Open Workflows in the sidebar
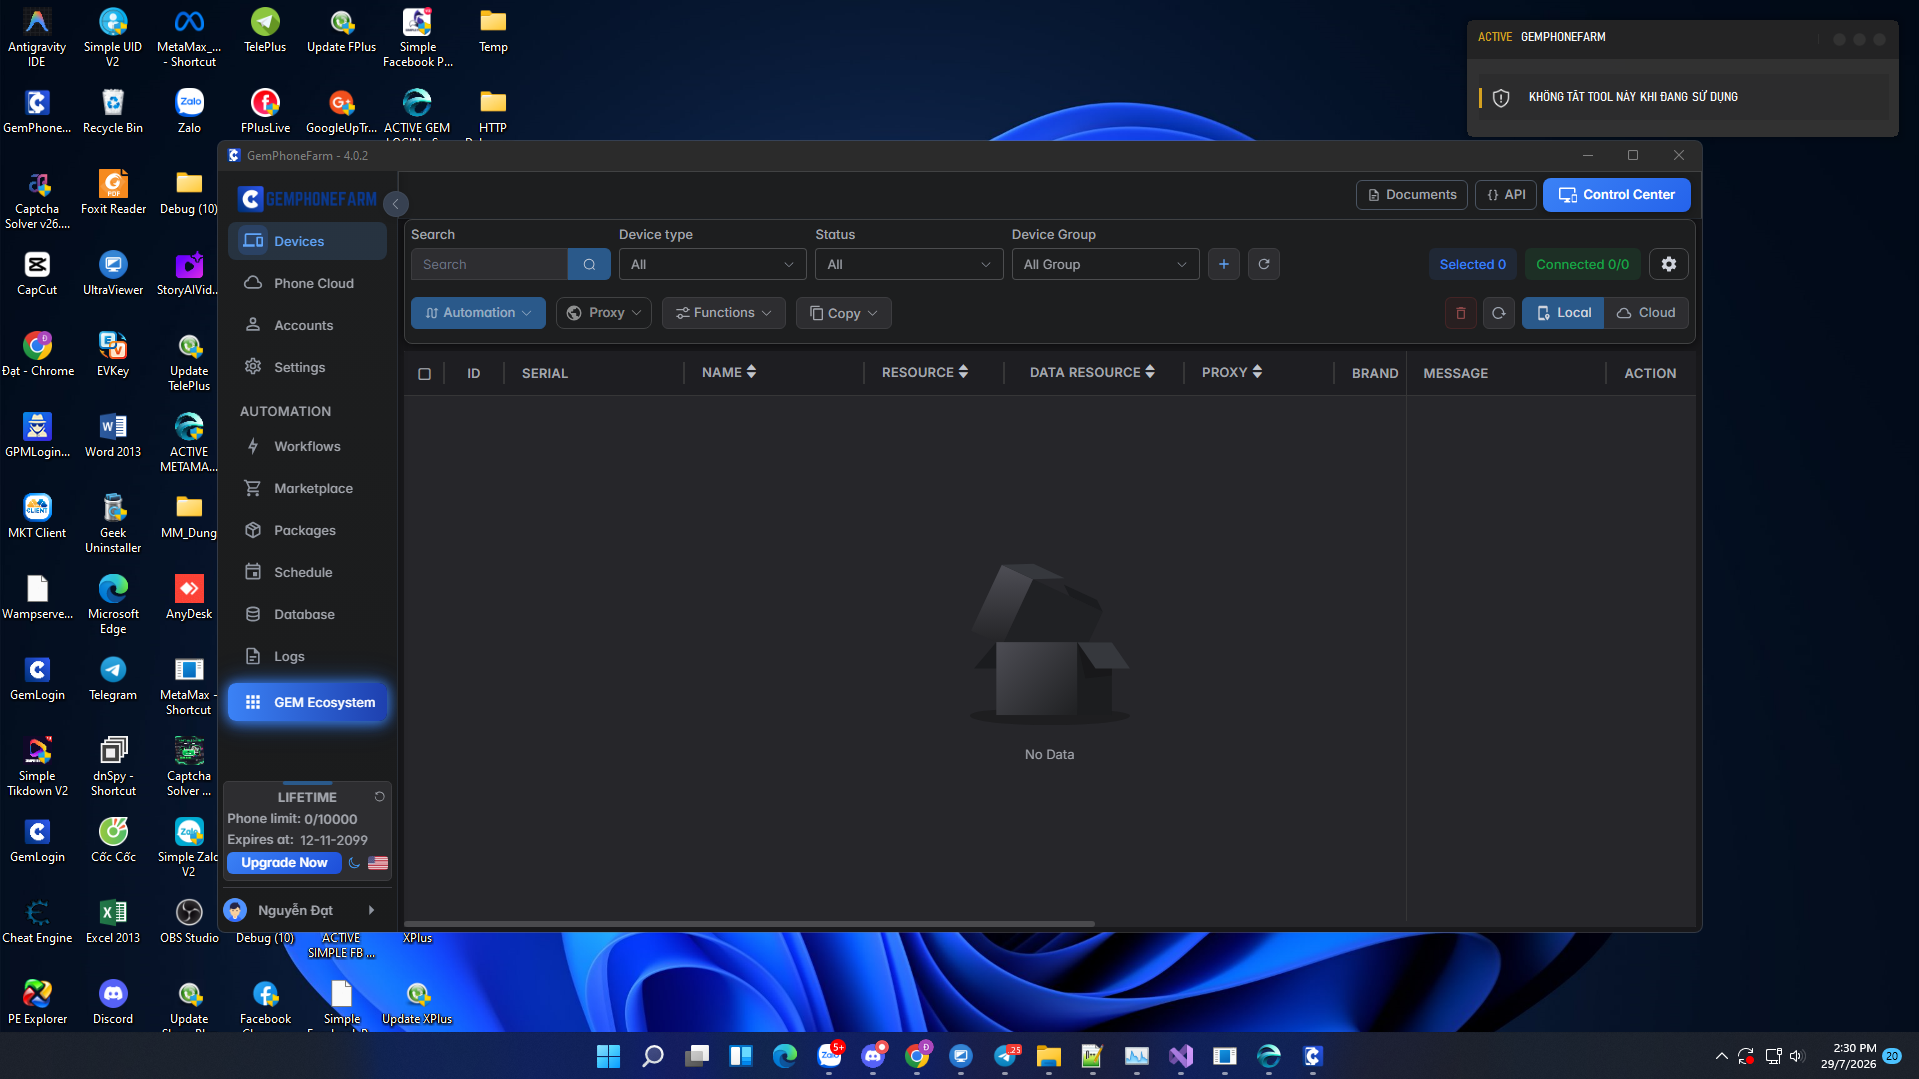The height and width of the screenshot is (1079, 1919). click(x=307, y=446)
